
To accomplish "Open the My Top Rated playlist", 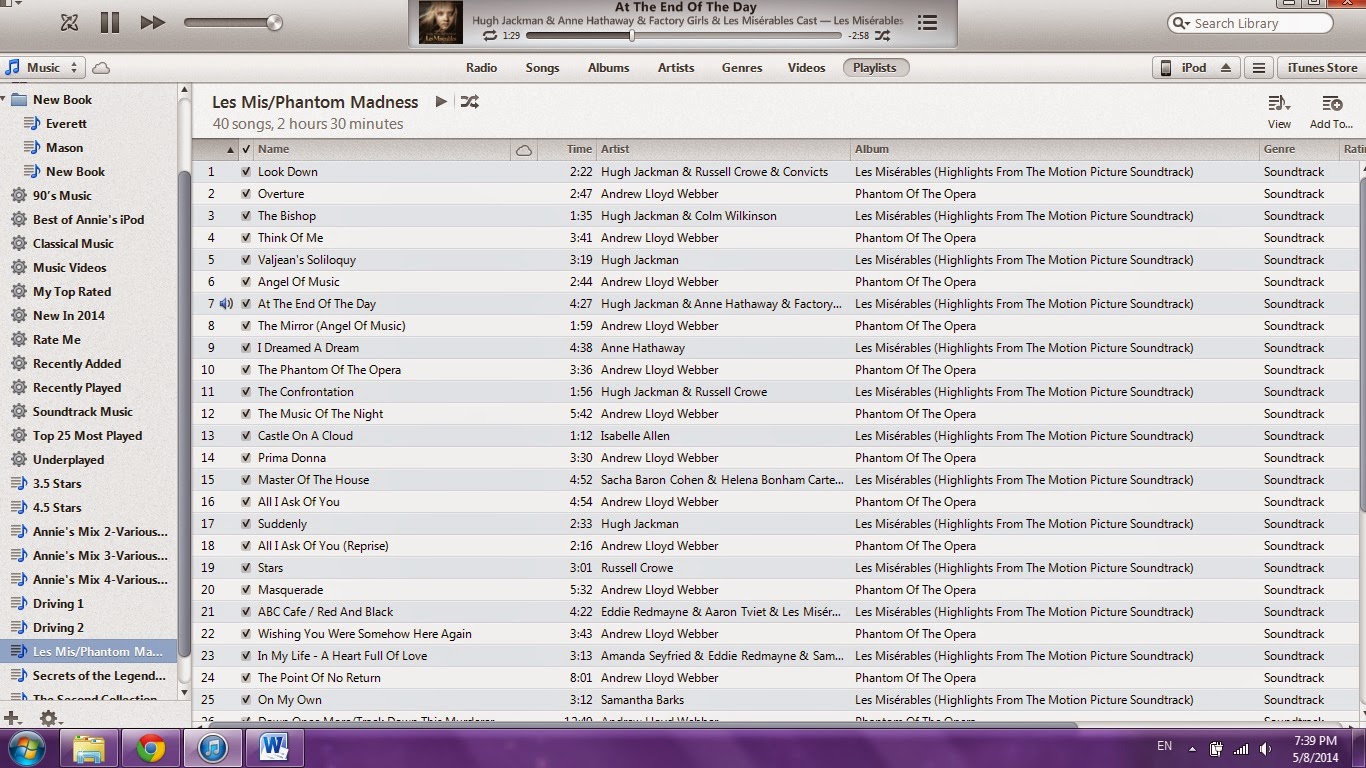I will point(72,291).
